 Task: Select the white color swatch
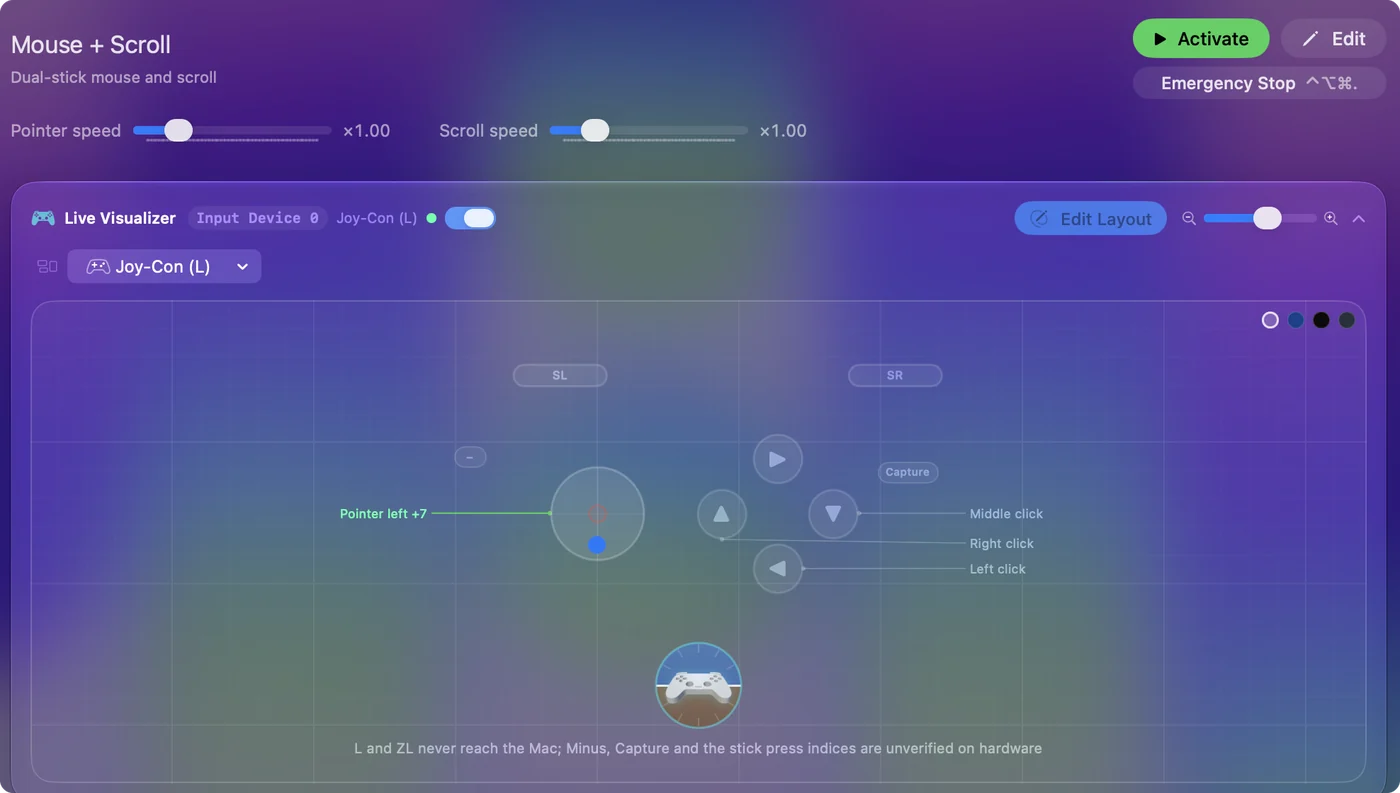1270,320
